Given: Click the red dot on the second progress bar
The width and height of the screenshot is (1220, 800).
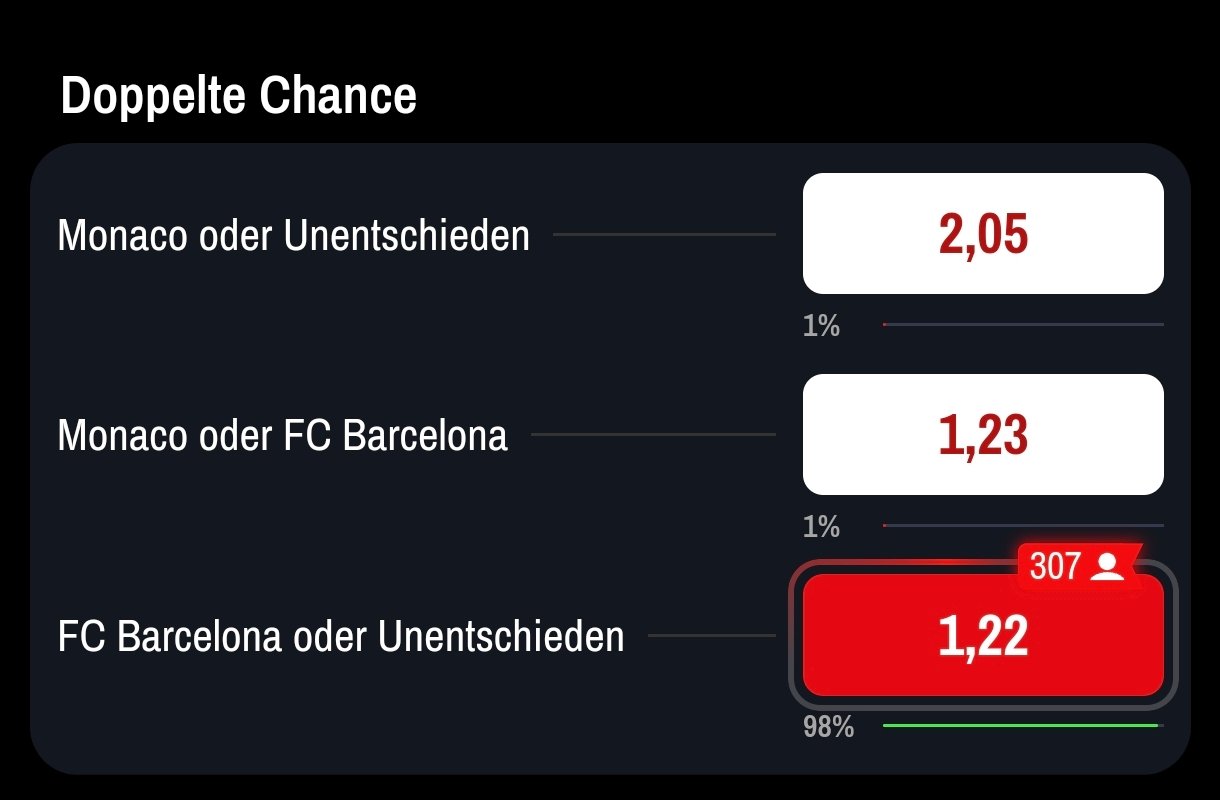Looking at the screenshot, I should pyautogui.click(x=885, y=525).
